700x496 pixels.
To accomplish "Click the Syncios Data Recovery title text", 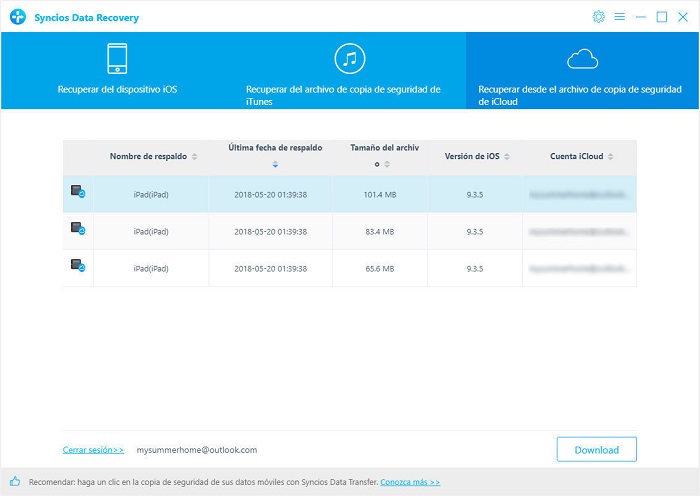I will tap(87, 17).
